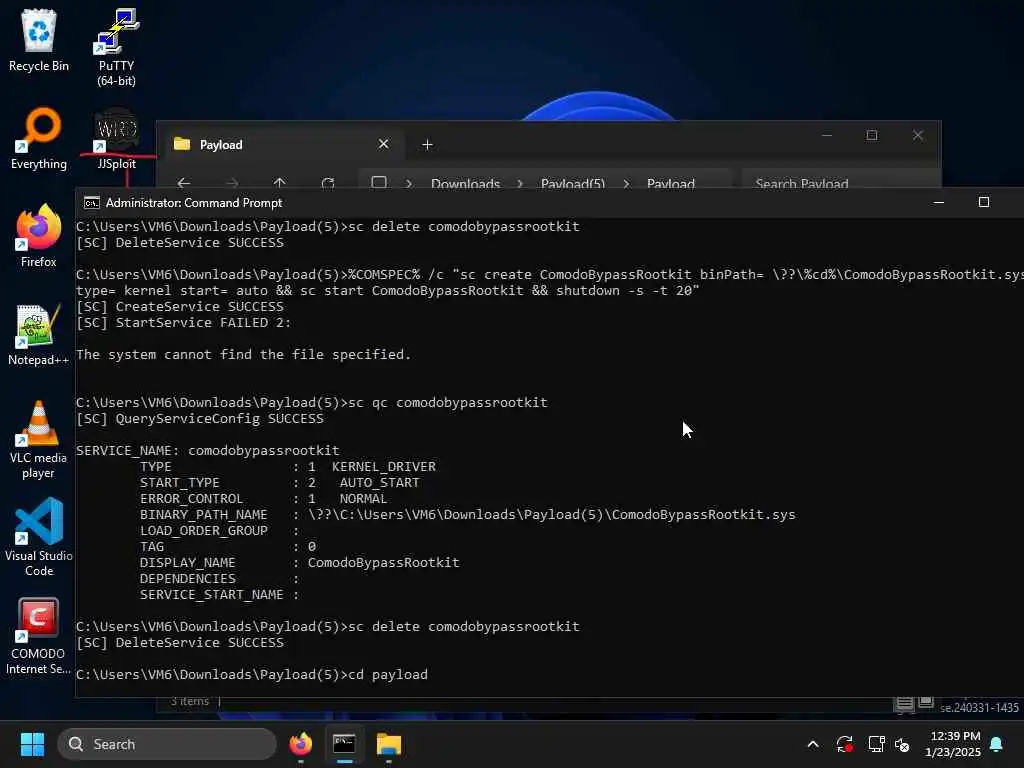Go forward in File Explorer
This screenshot has width=1024, height=768.
pyautogui.click(x=232, y=184)
